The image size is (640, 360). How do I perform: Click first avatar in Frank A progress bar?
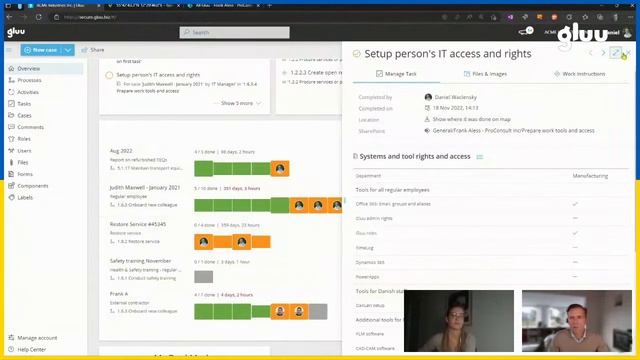point(280,311)
